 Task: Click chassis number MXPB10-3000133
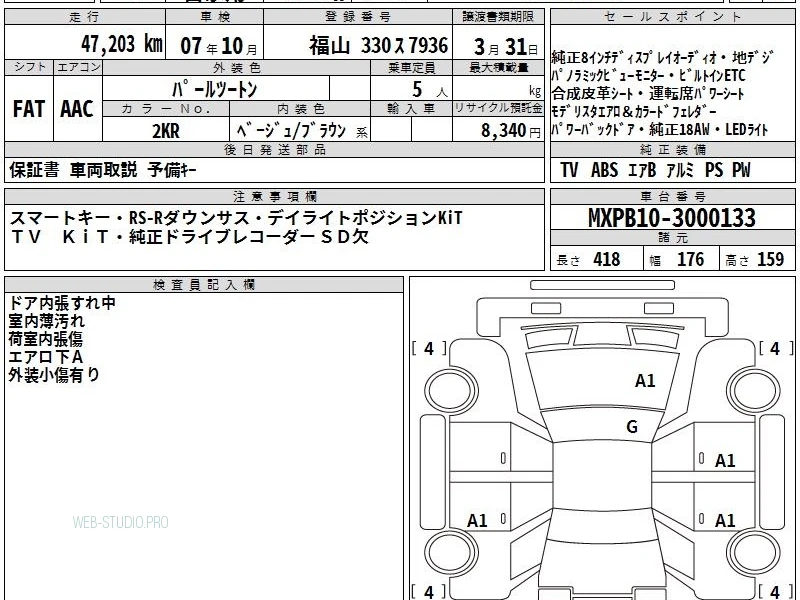[672, 218]
